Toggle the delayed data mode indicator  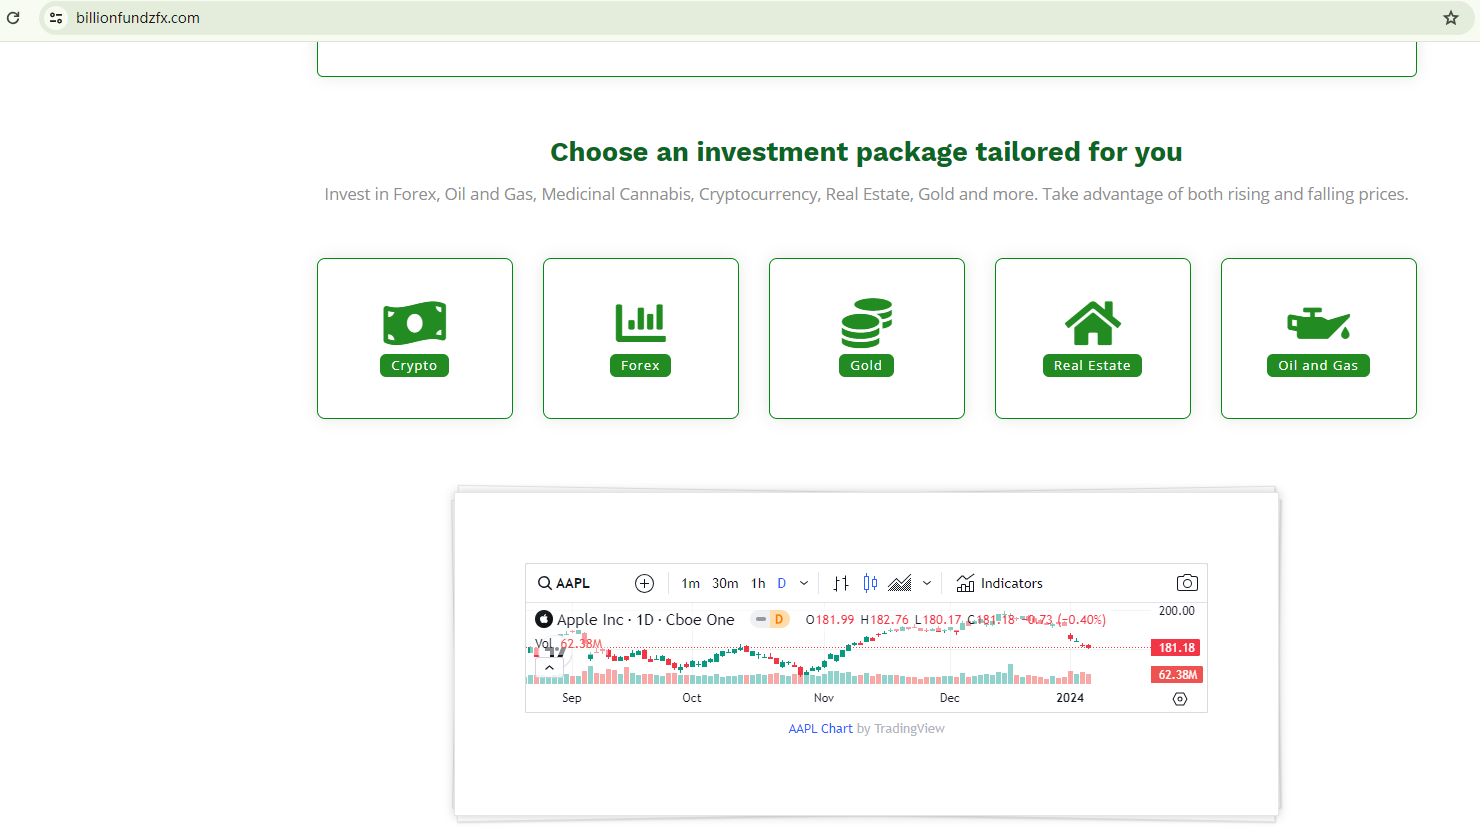[x=770, y=620]
